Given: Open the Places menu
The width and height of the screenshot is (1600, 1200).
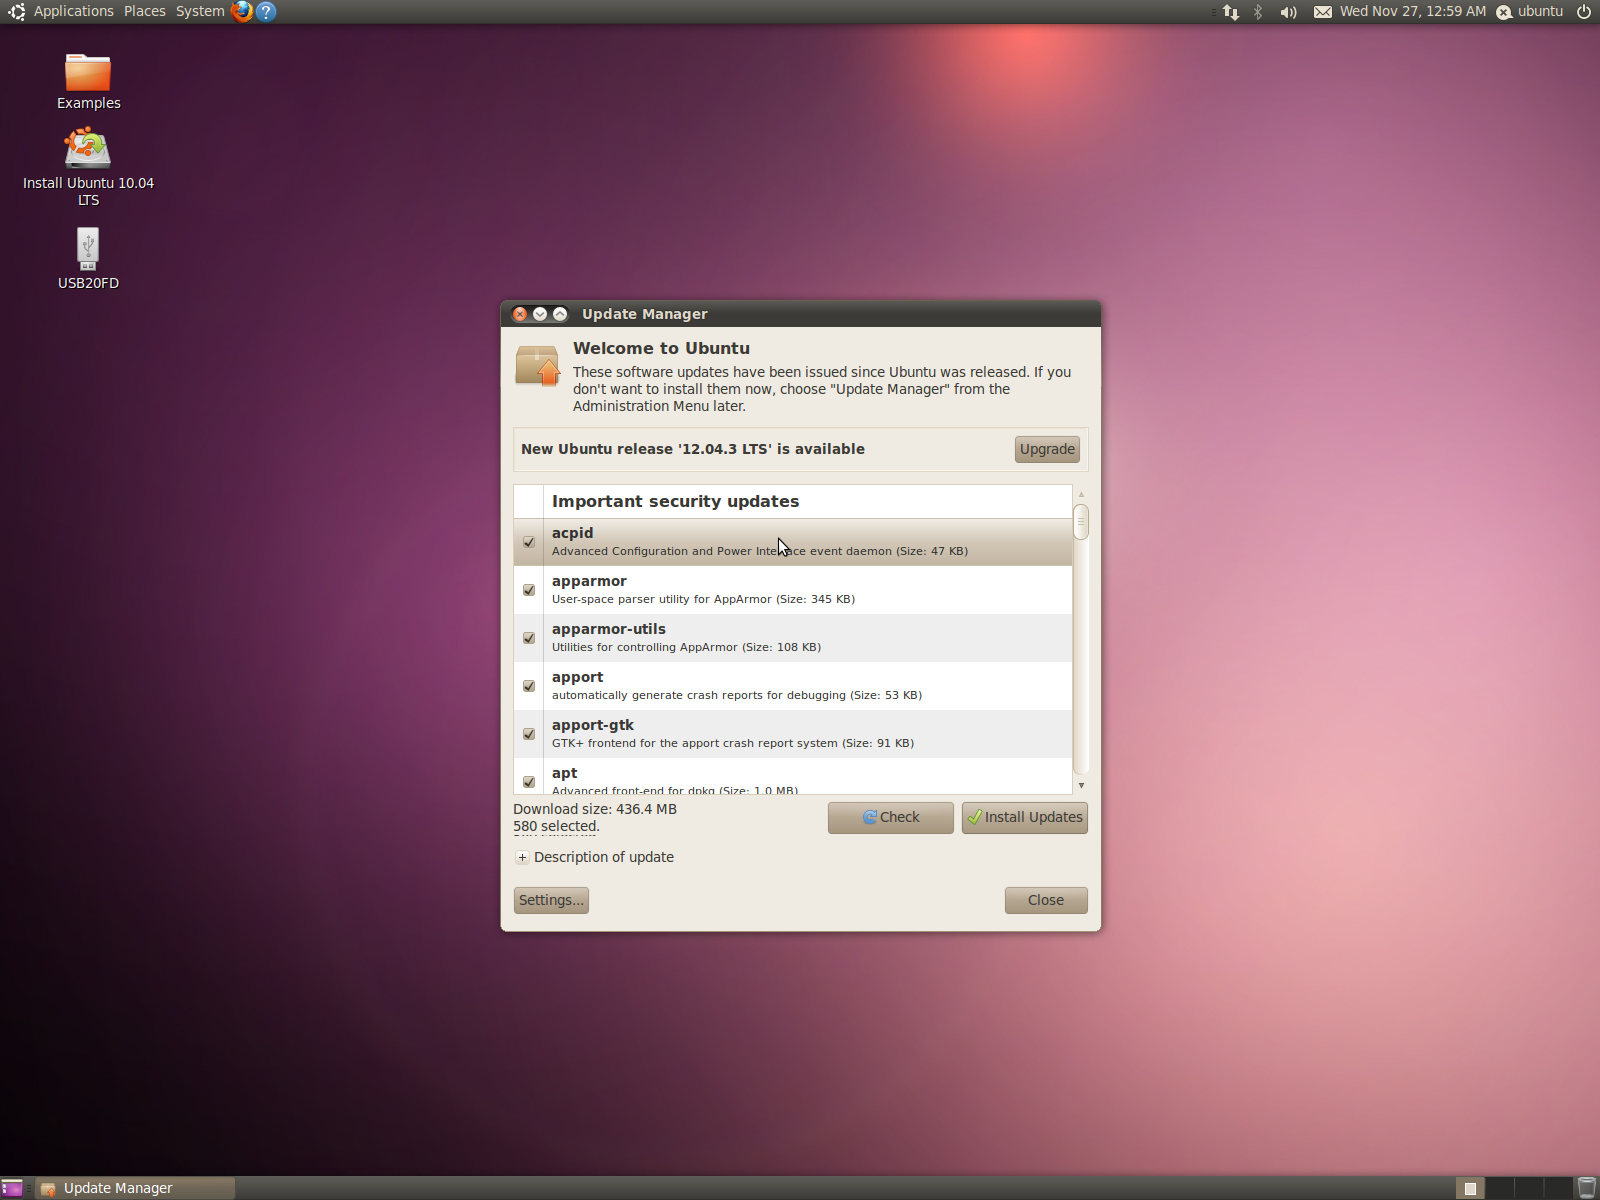Looking at the screenshot, I should [145, 12].
